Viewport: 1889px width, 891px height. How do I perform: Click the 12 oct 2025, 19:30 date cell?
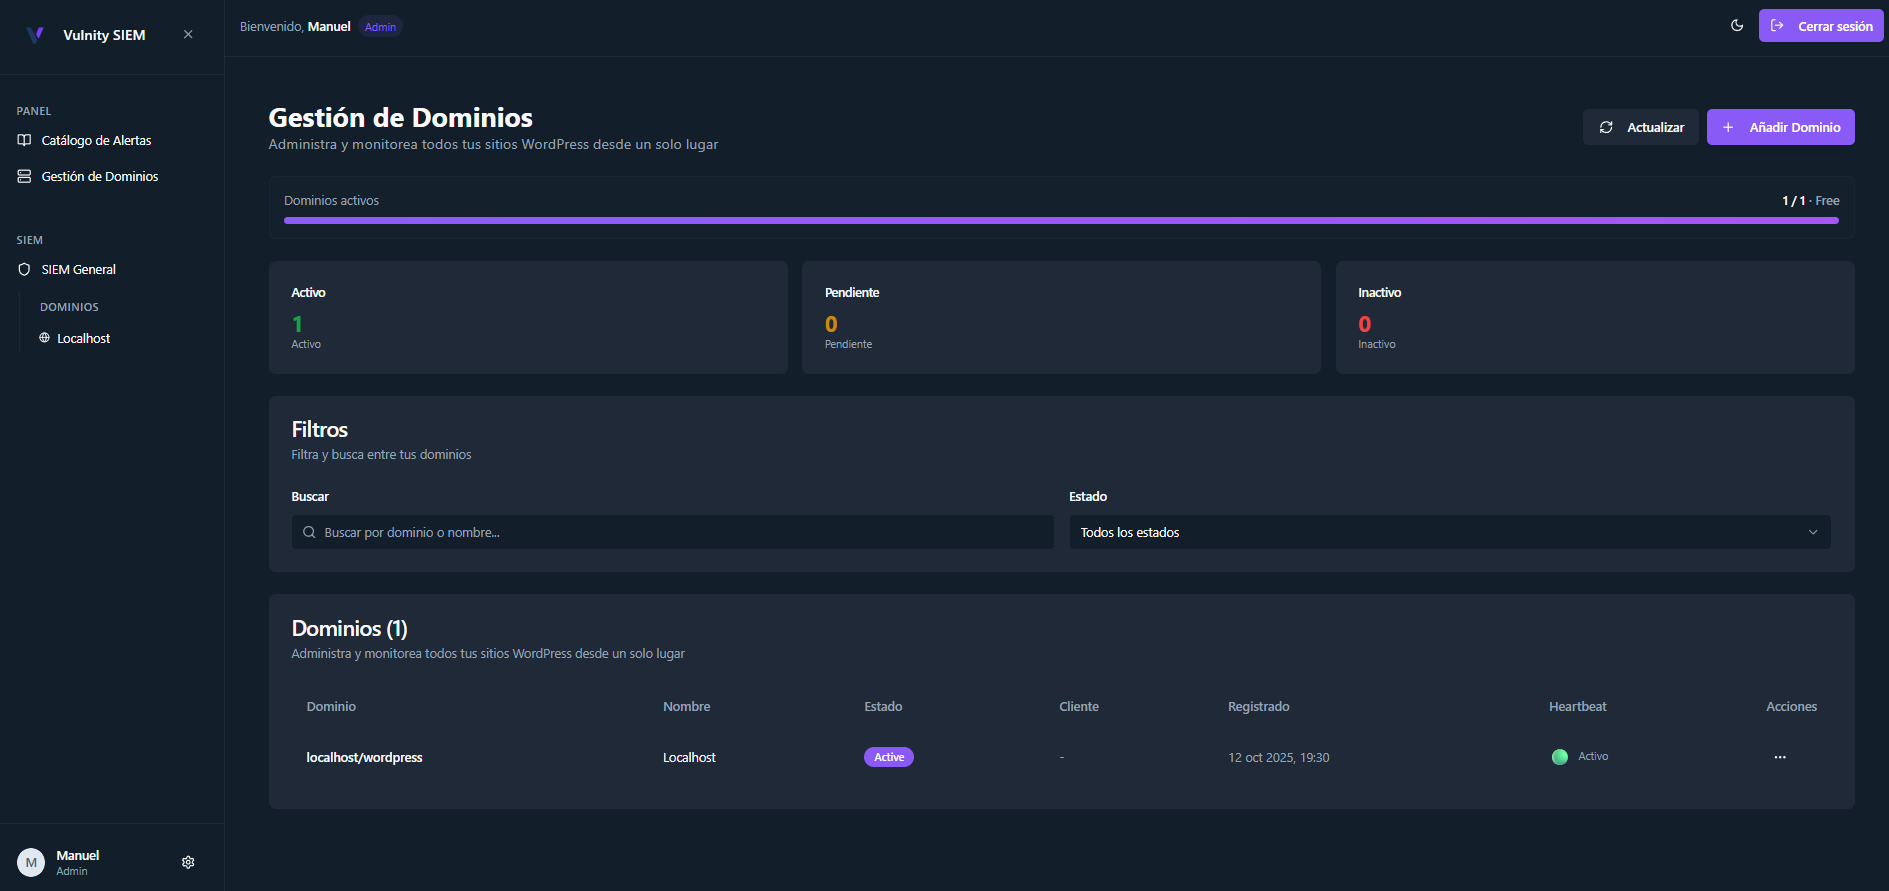pos(1279,757)
